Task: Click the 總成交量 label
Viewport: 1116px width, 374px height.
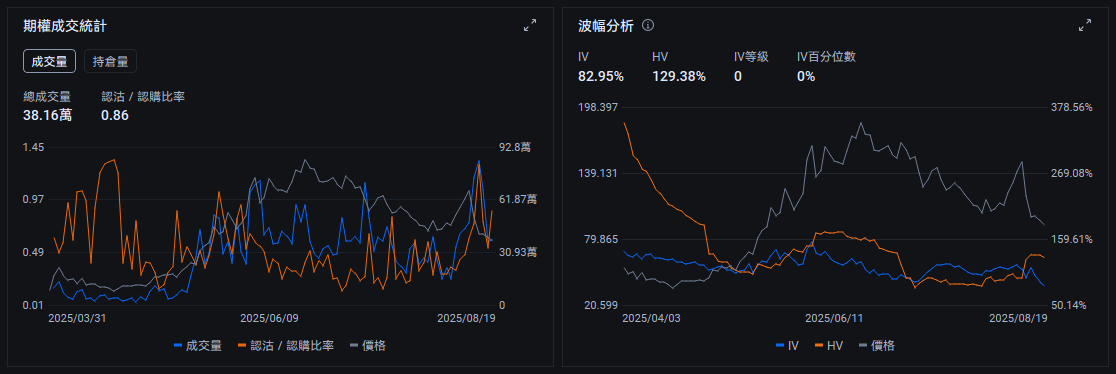Action: tap(46, 96)
